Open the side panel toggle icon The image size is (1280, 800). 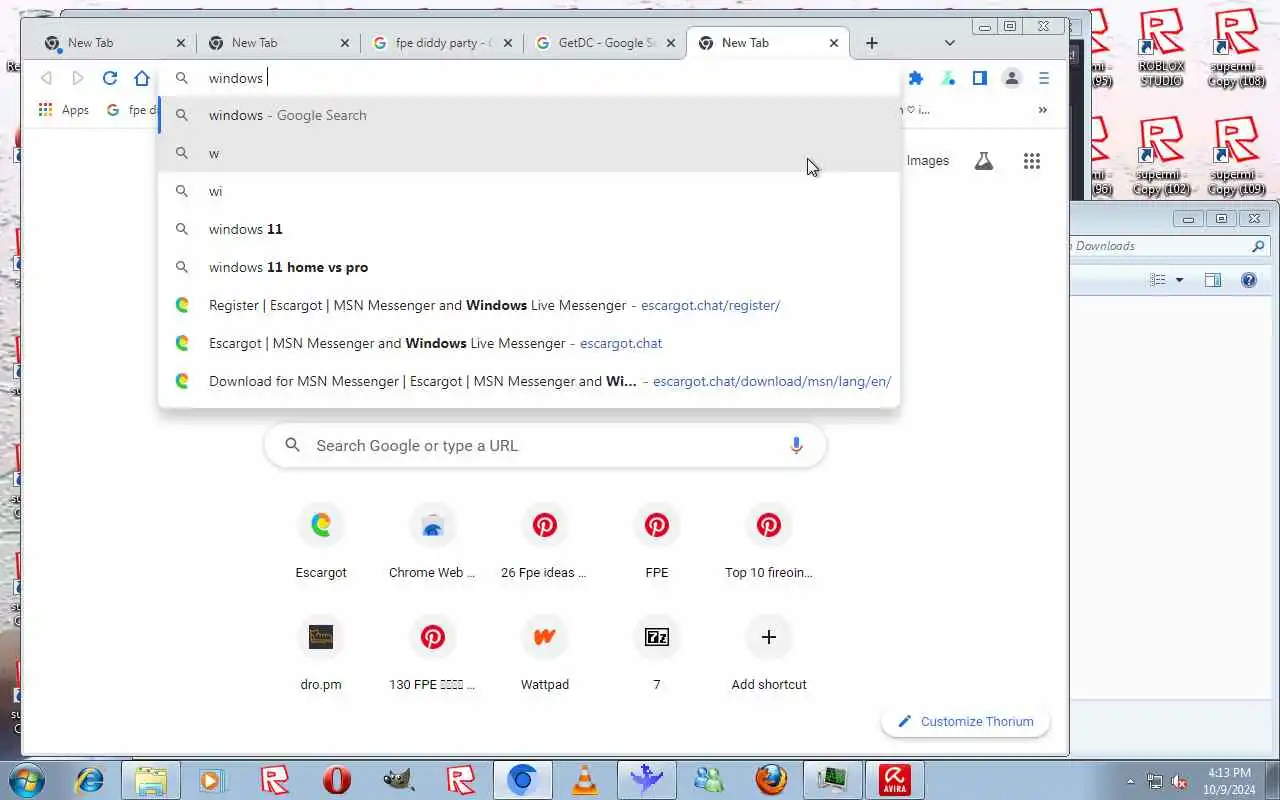click(x=980, y=78)
